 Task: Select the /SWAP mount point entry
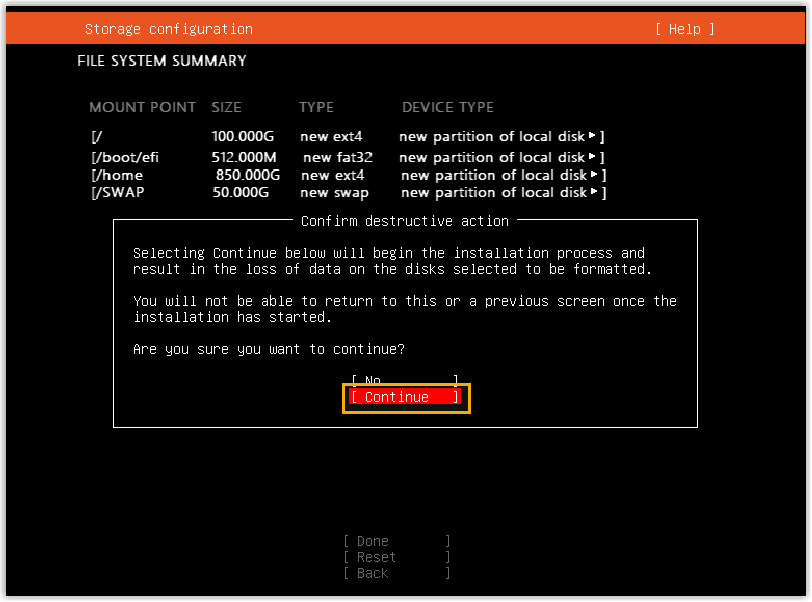pyautogui.click(x=118, y=192)
